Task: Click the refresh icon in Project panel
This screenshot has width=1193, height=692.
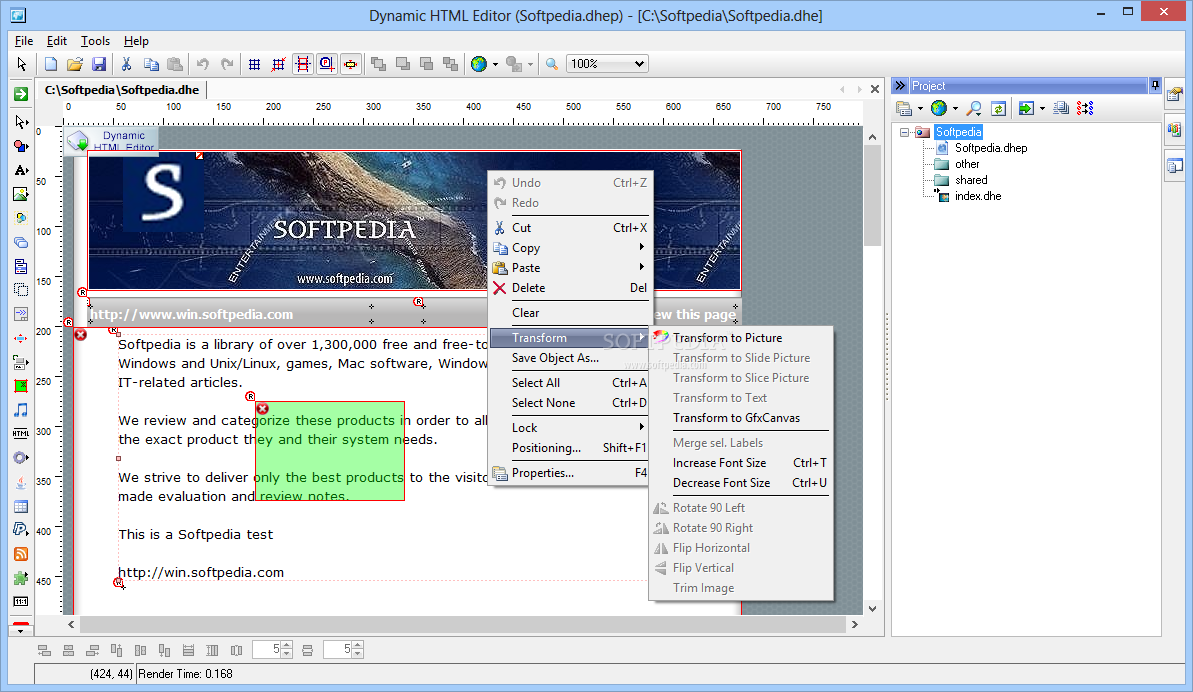Action: pyautogui.click(x=998, y=109)
